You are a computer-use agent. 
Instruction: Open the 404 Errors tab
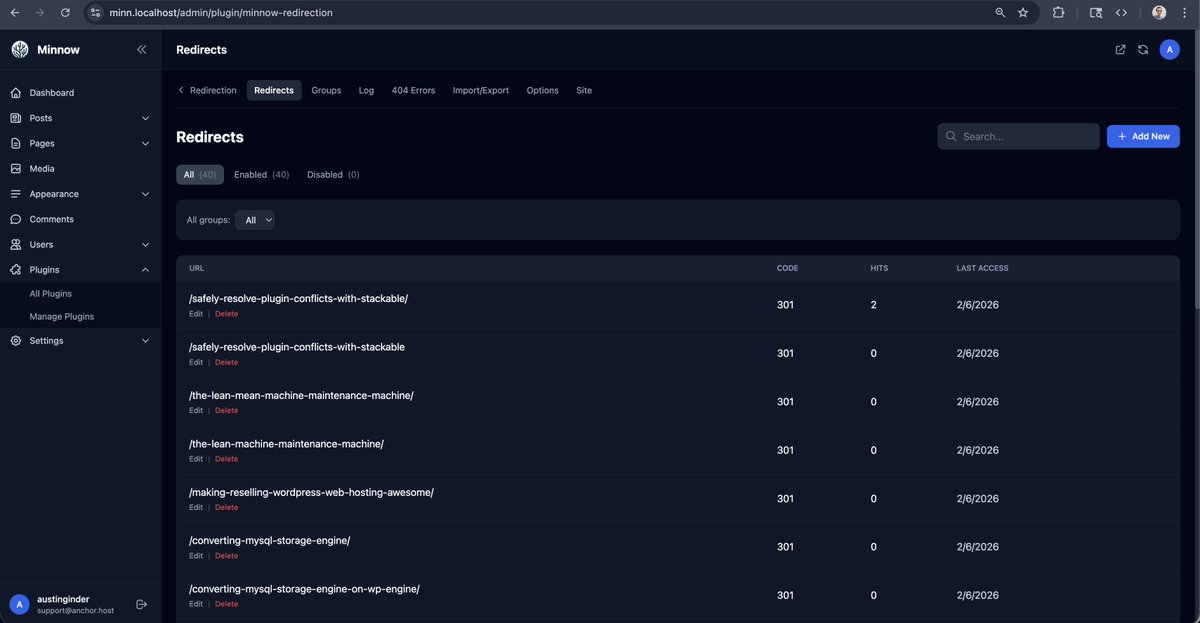[413, 90]
